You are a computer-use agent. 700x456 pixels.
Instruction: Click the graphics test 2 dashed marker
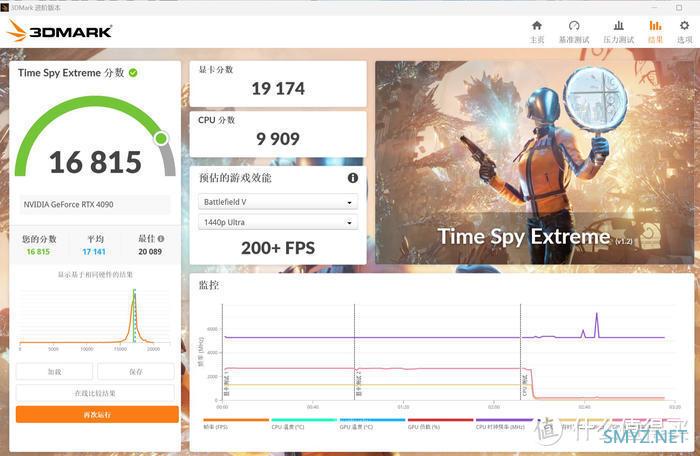click(354, 352)
